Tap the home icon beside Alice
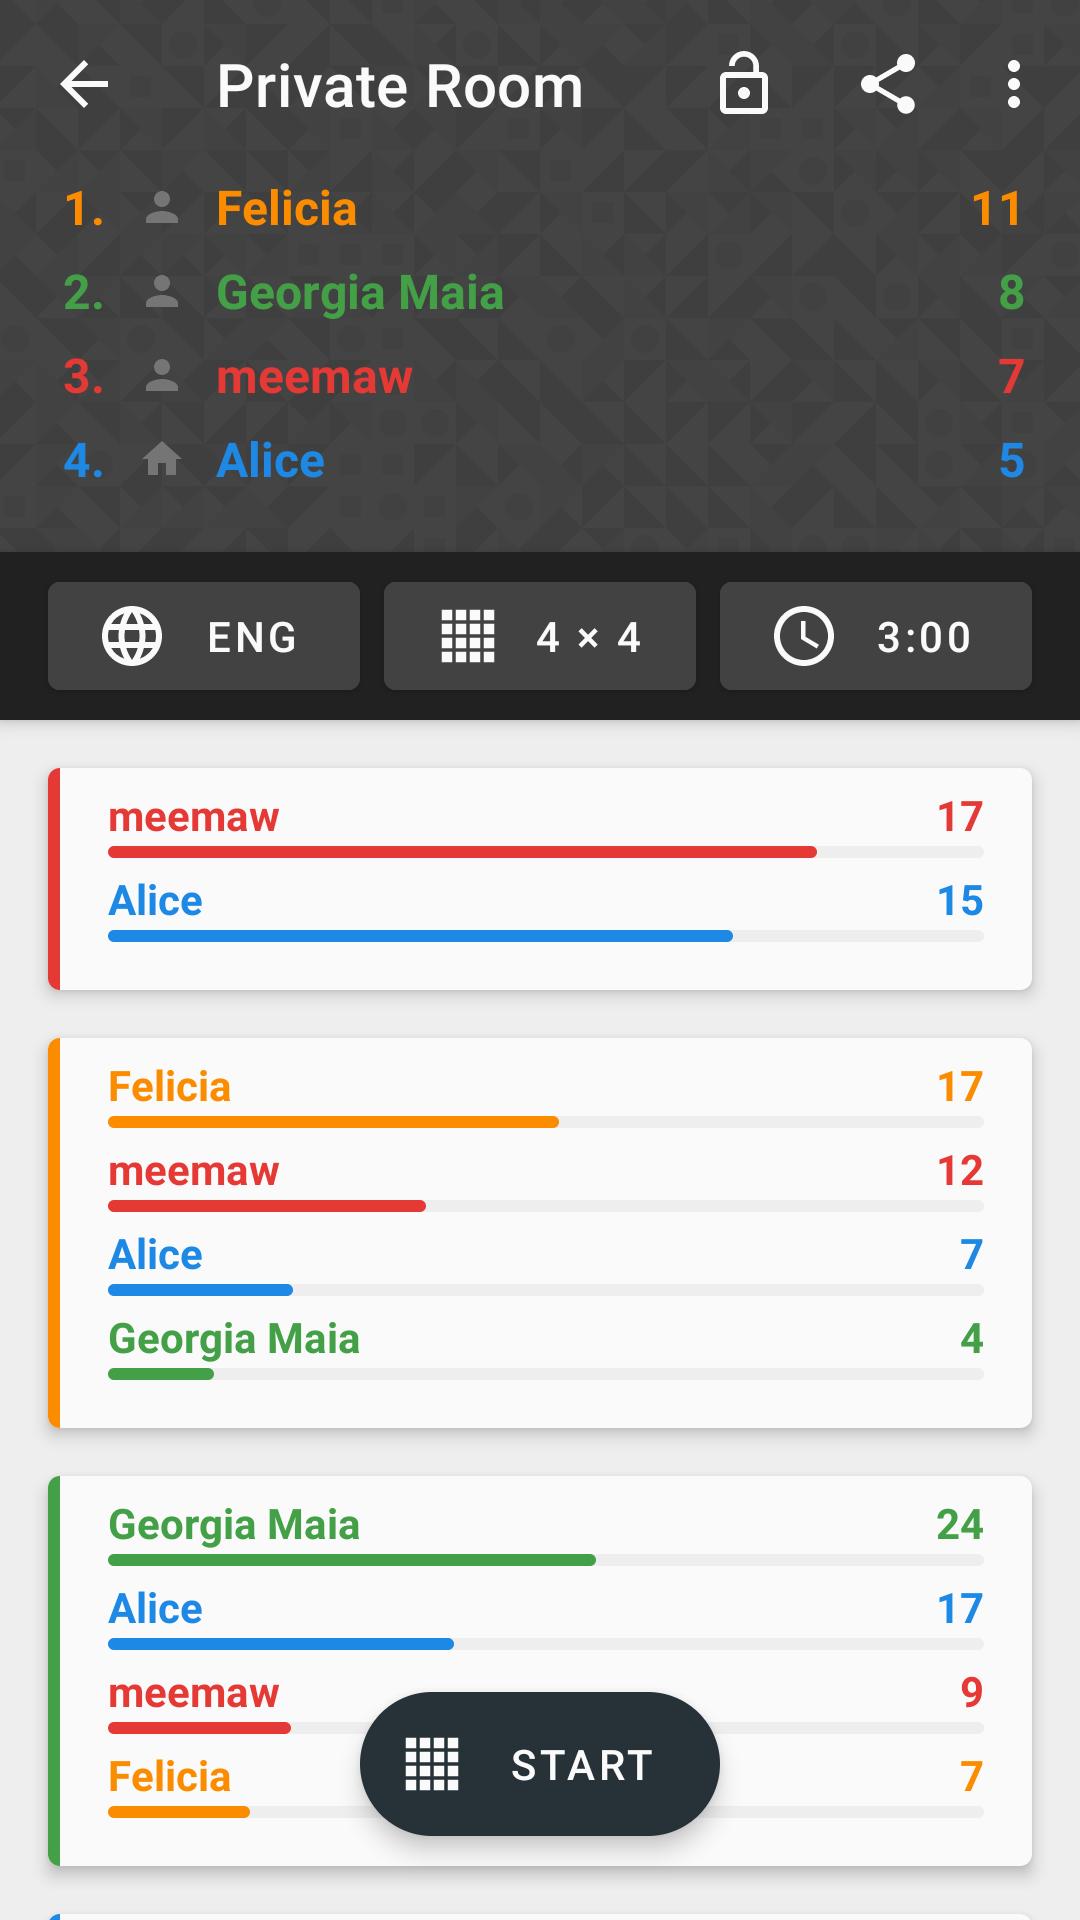Image resolution: width=1080 pixels, height=1920 pixels. 162,461
